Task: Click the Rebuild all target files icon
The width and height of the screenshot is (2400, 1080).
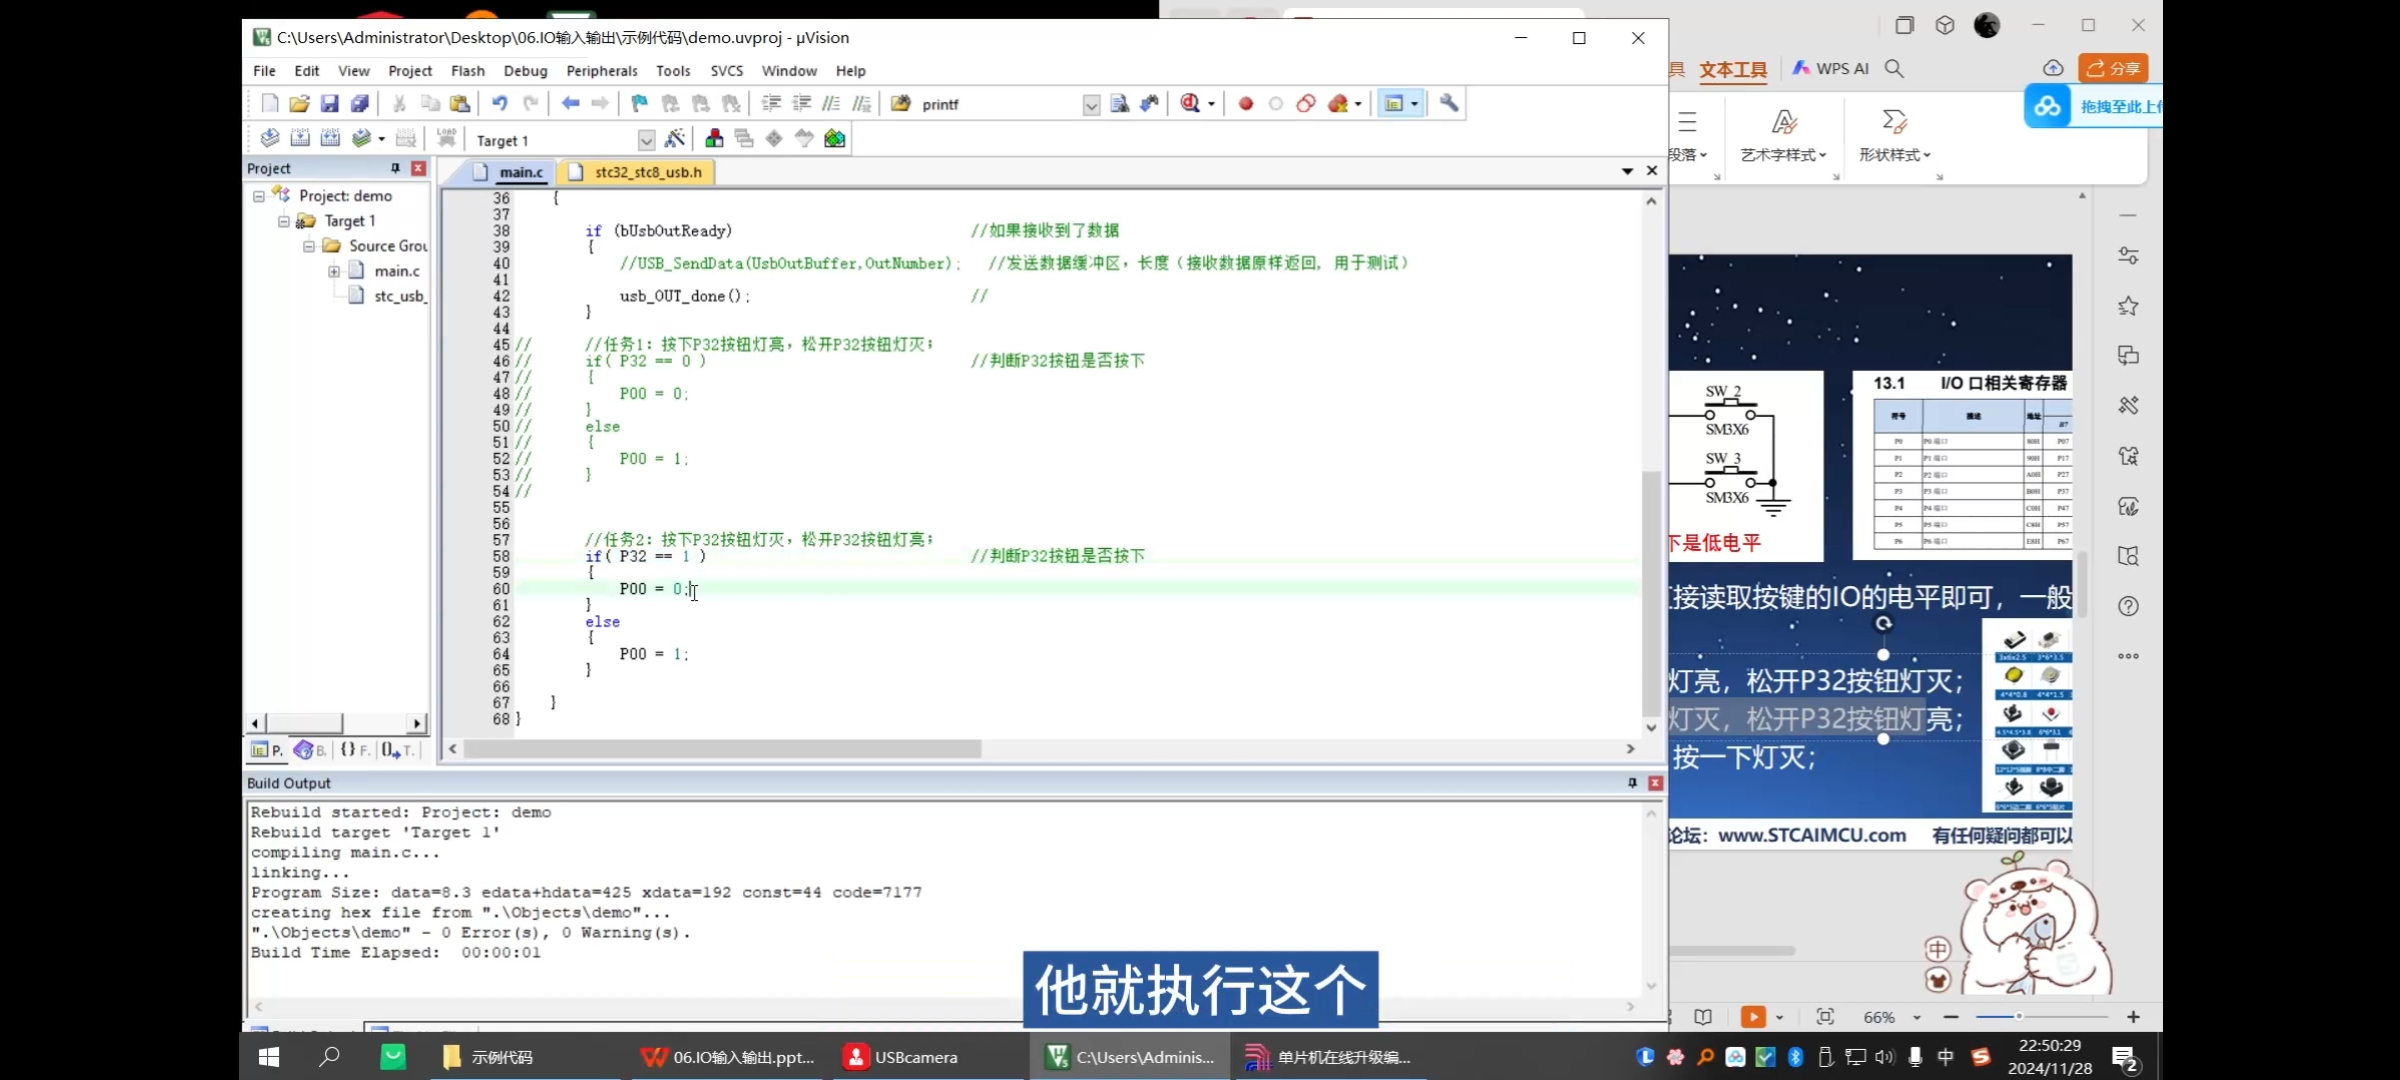Action: tap(330, 139)
